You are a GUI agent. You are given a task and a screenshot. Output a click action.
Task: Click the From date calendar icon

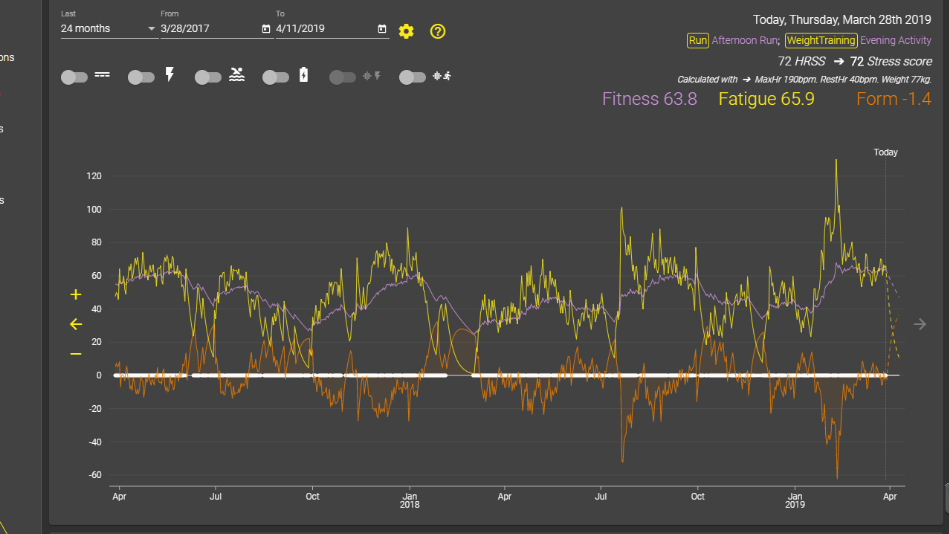(x=266, y=28)
